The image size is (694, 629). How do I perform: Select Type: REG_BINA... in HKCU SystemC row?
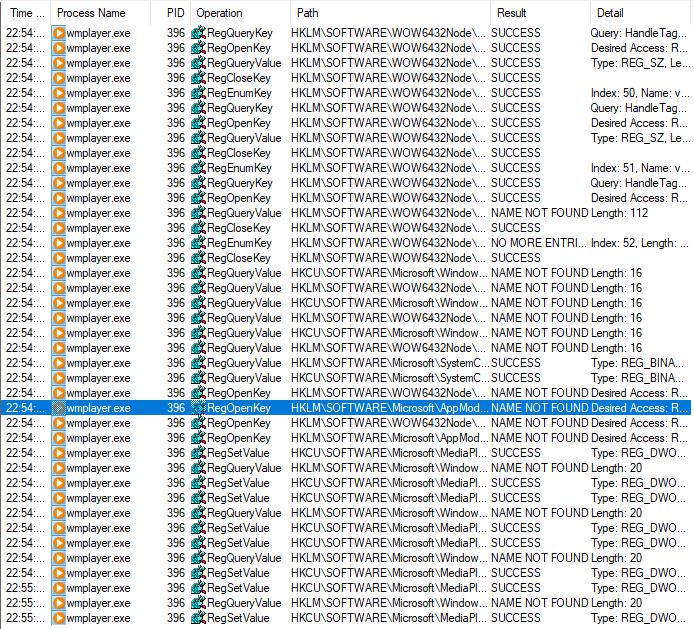click(x=639, y=378)
